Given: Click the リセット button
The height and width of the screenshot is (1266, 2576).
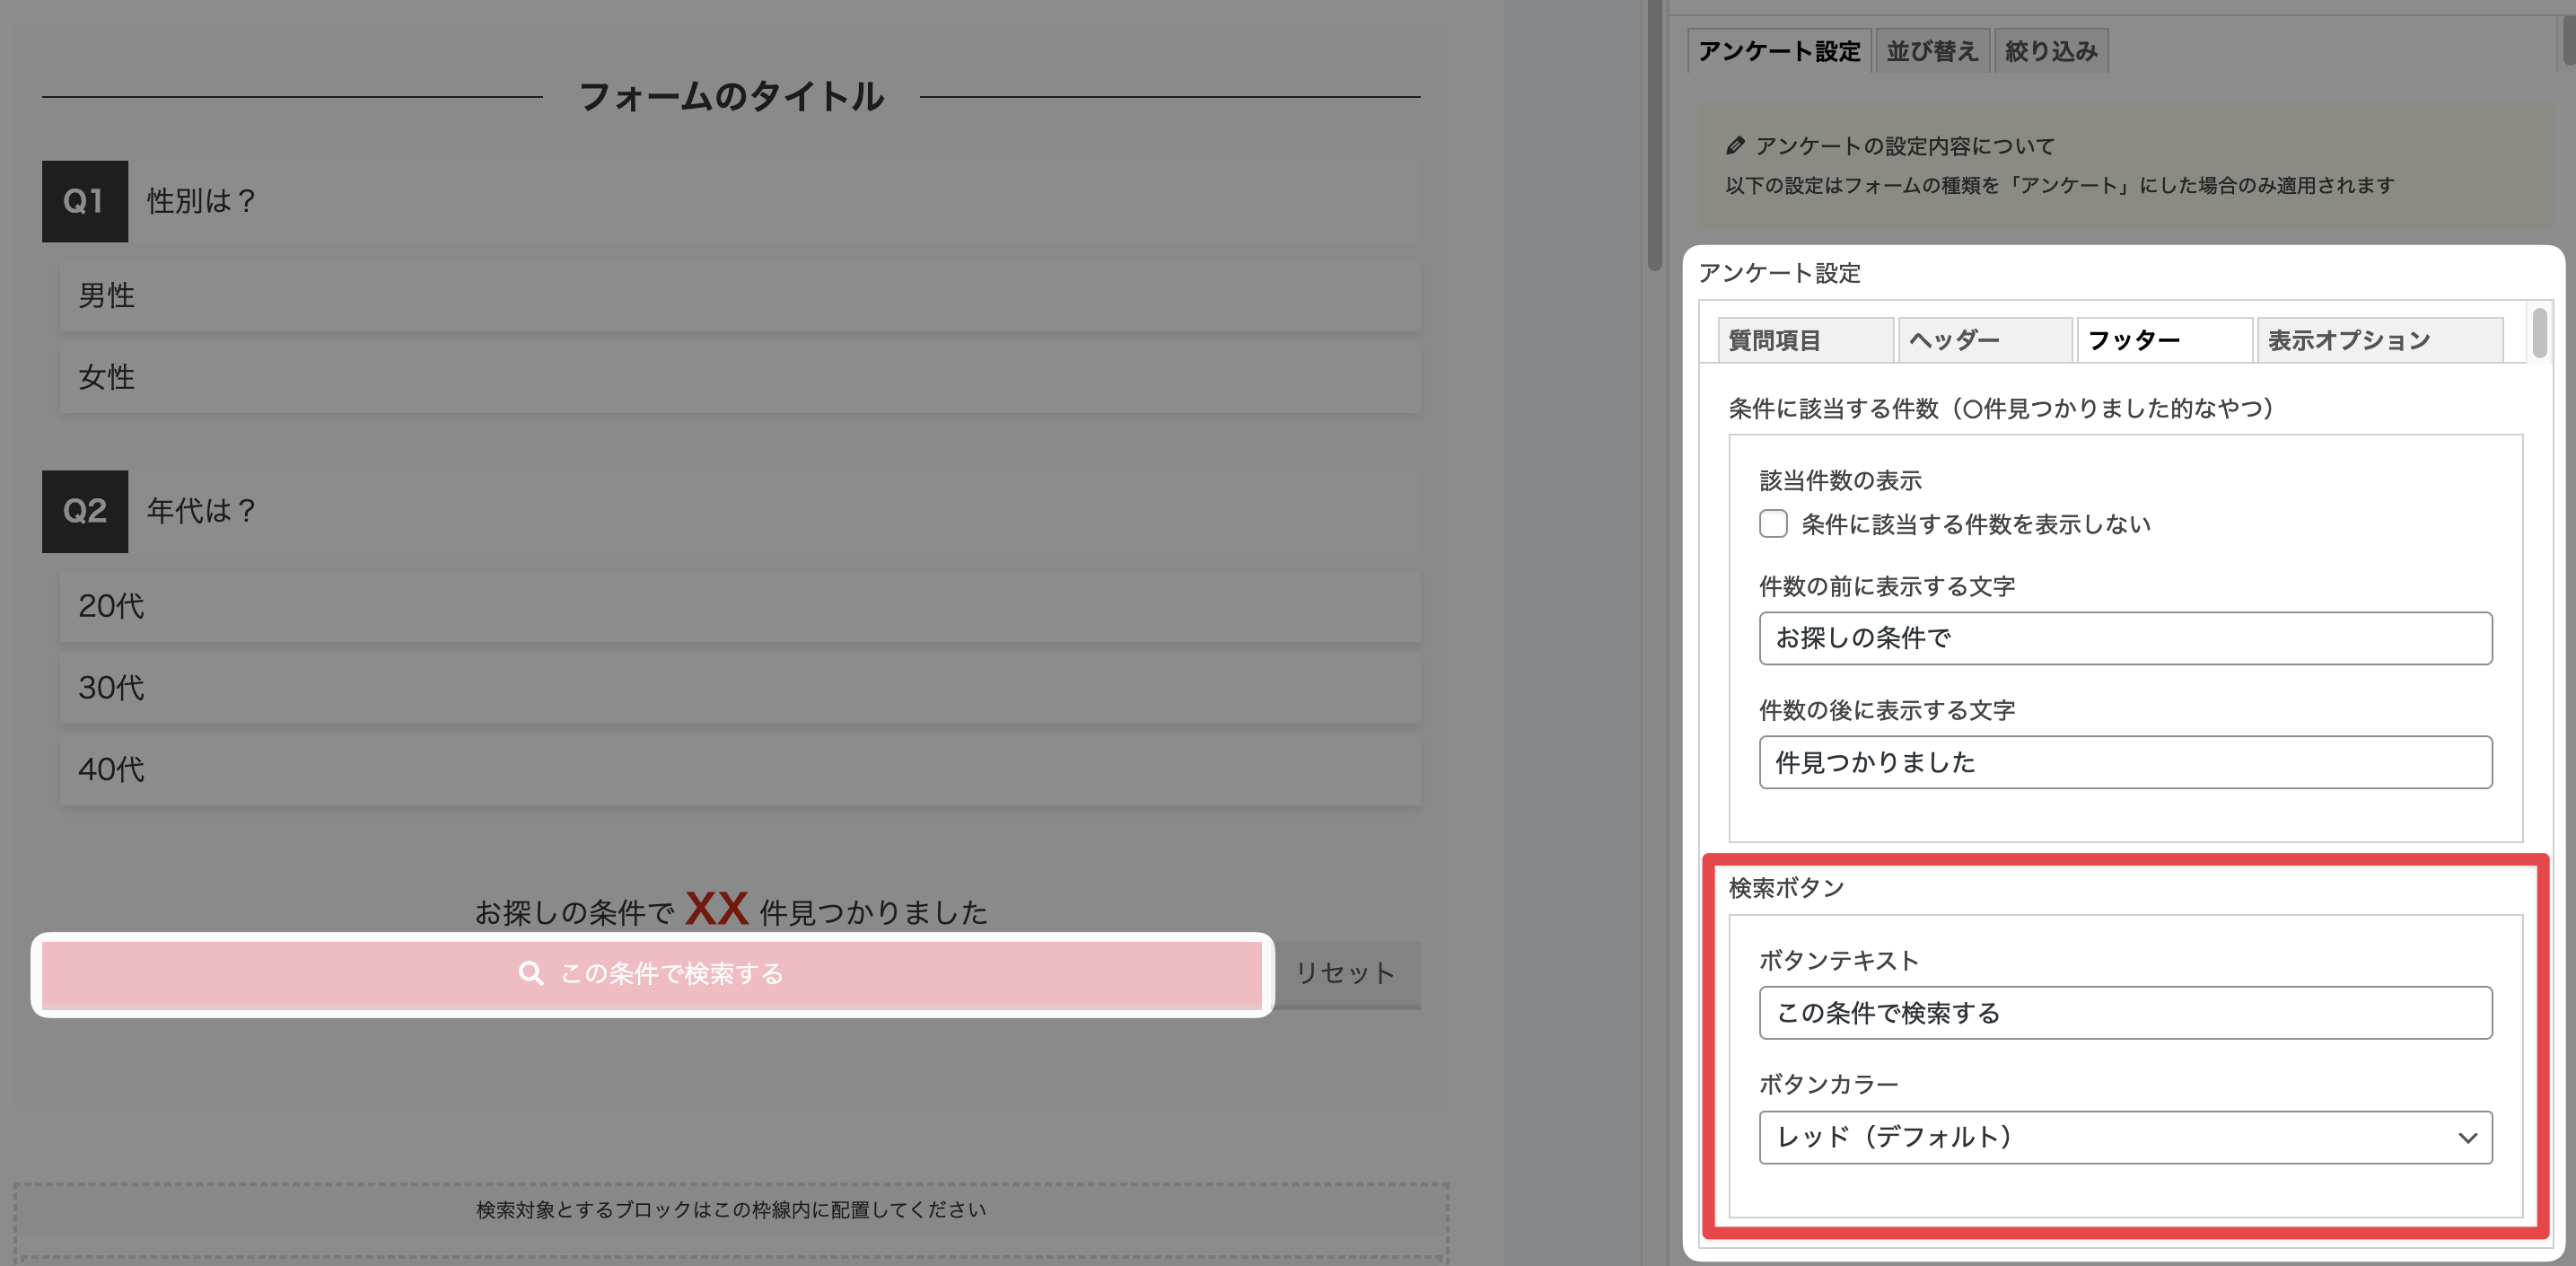Looking at the screenshot, I should 1346,974.
